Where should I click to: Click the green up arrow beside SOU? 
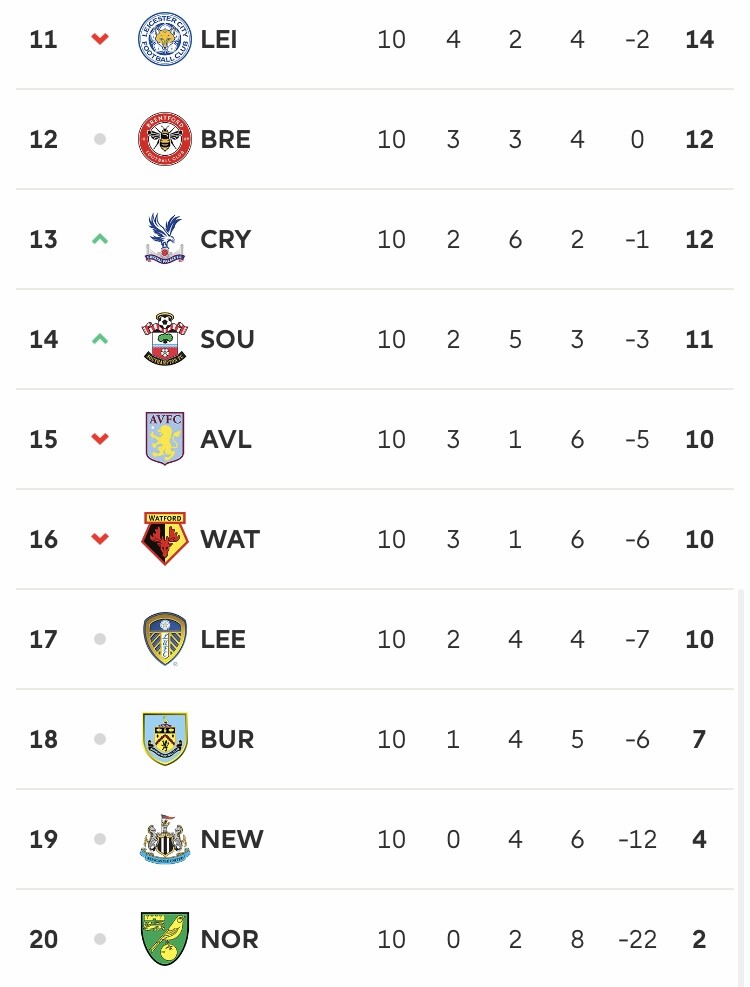click(99, 339)
